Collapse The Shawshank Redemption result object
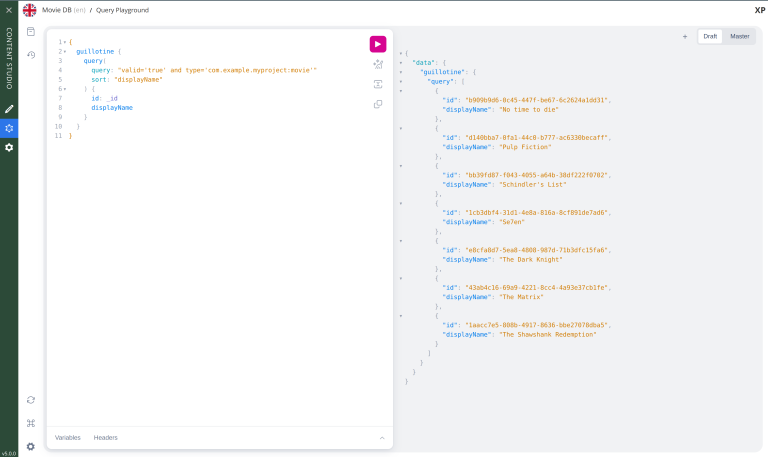Viewport: 768px width, 457px height. 401,316
